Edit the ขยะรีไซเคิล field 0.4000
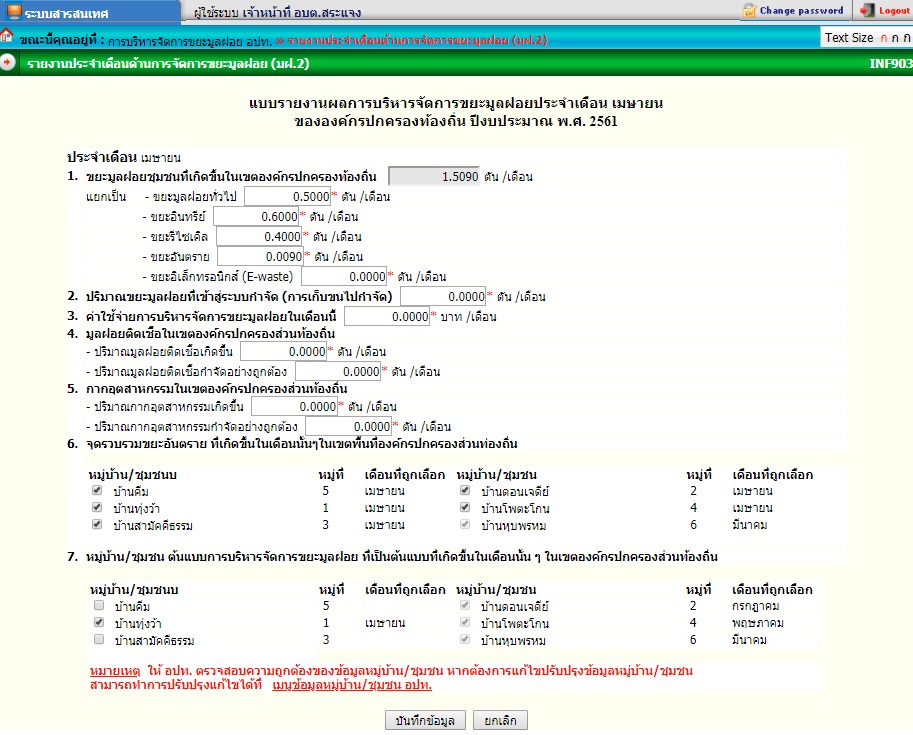Viewport: 913px width, 735px height. (259, 236)
